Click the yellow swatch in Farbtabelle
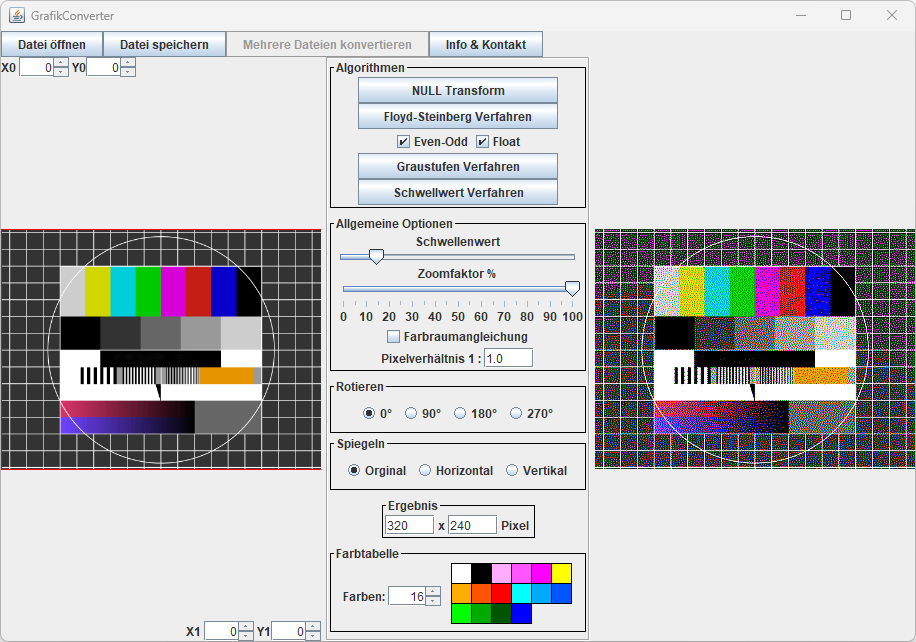The image size is (916, 642). click(x=561, y=573)
